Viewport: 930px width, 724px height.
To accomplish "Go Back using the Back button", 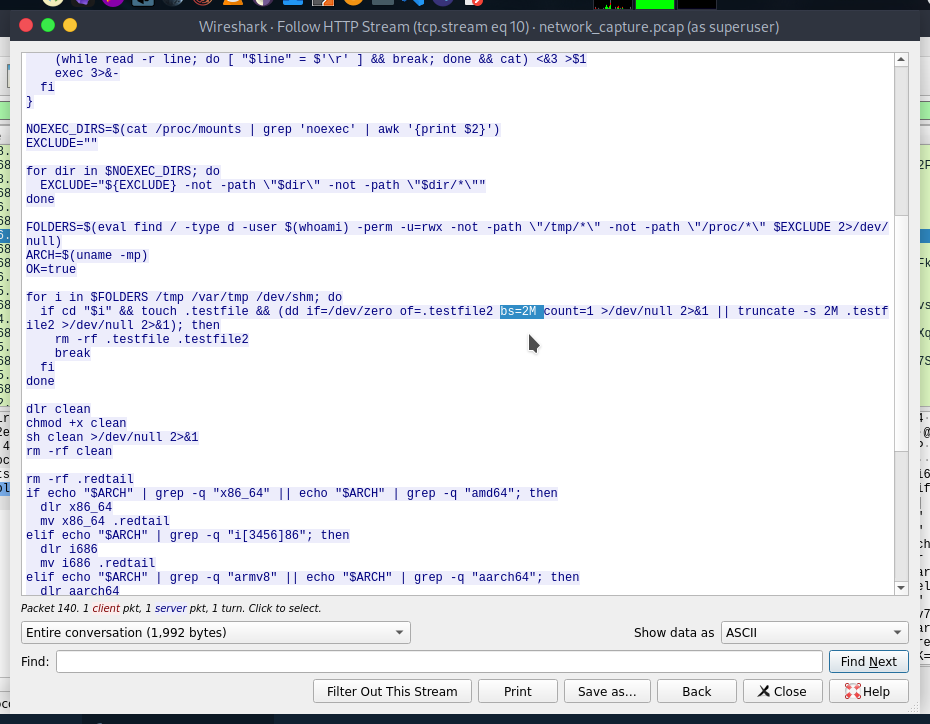I will click(x=697, y=691).
